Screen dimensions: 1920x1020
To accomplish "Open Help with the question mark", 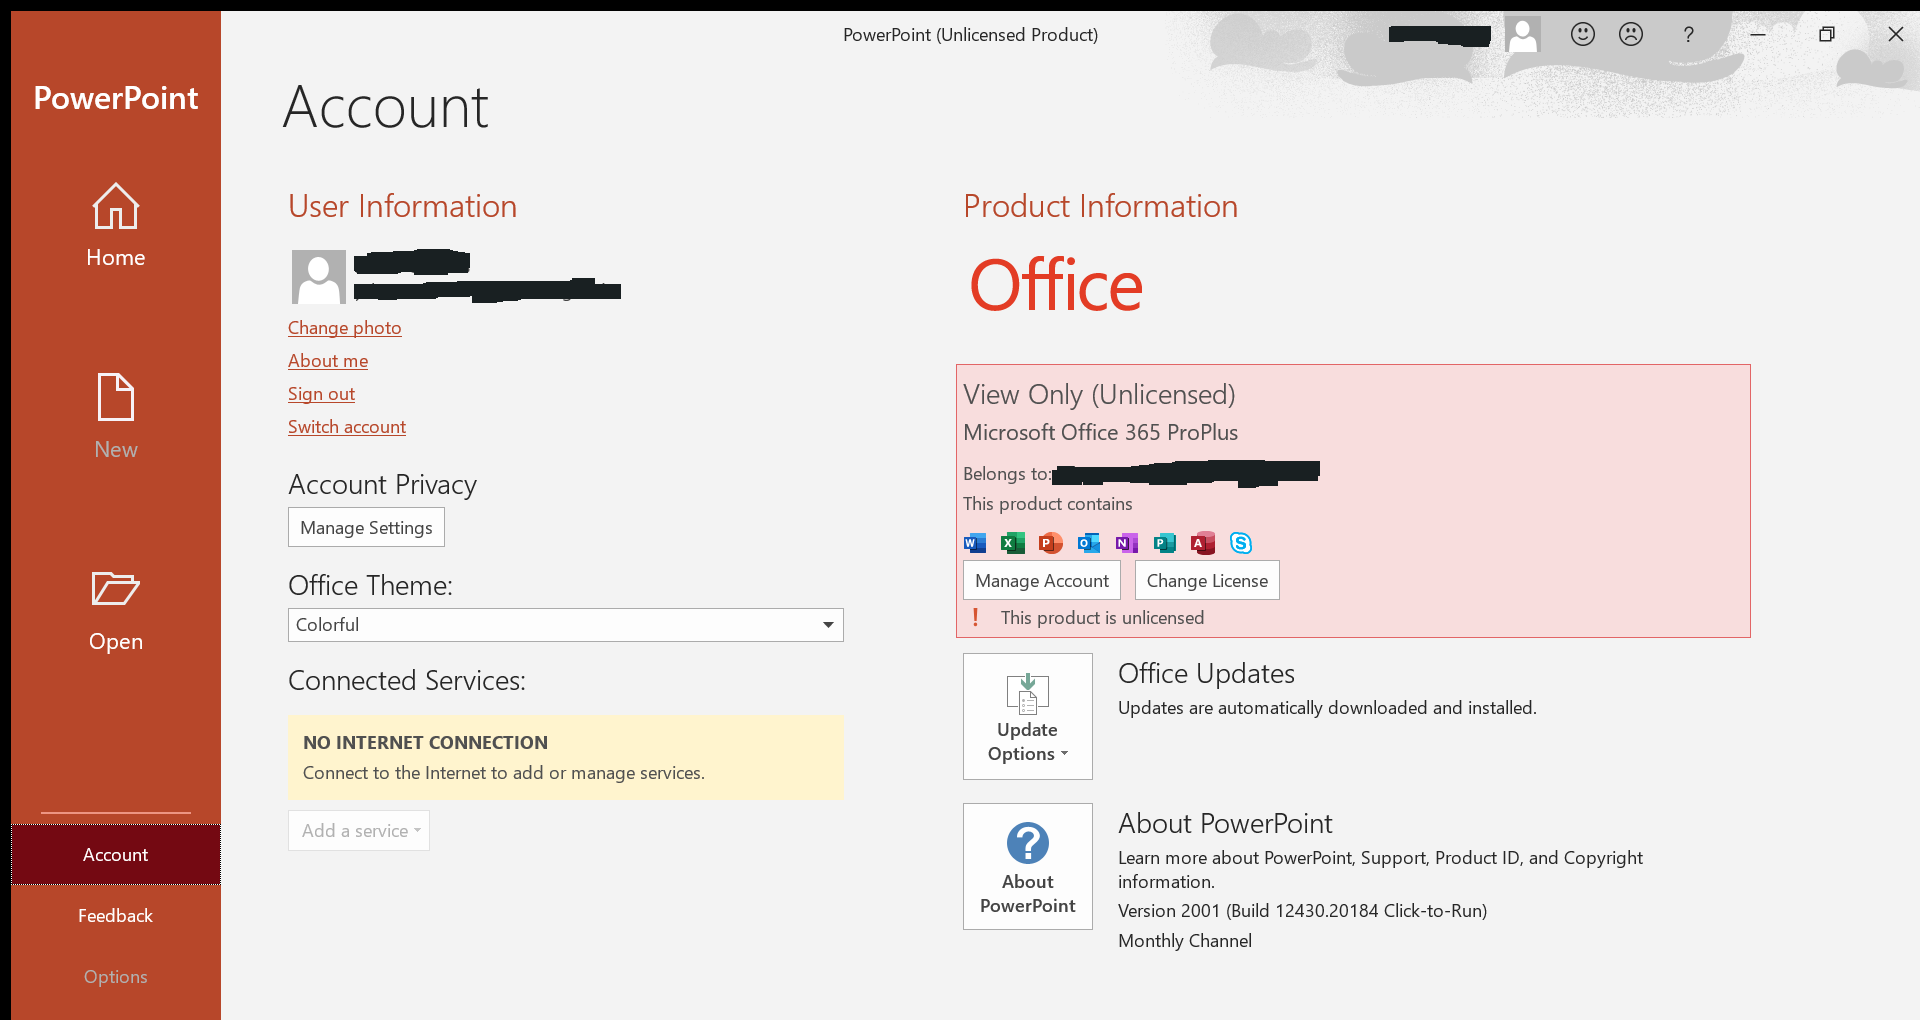I will coord(1688,34).
